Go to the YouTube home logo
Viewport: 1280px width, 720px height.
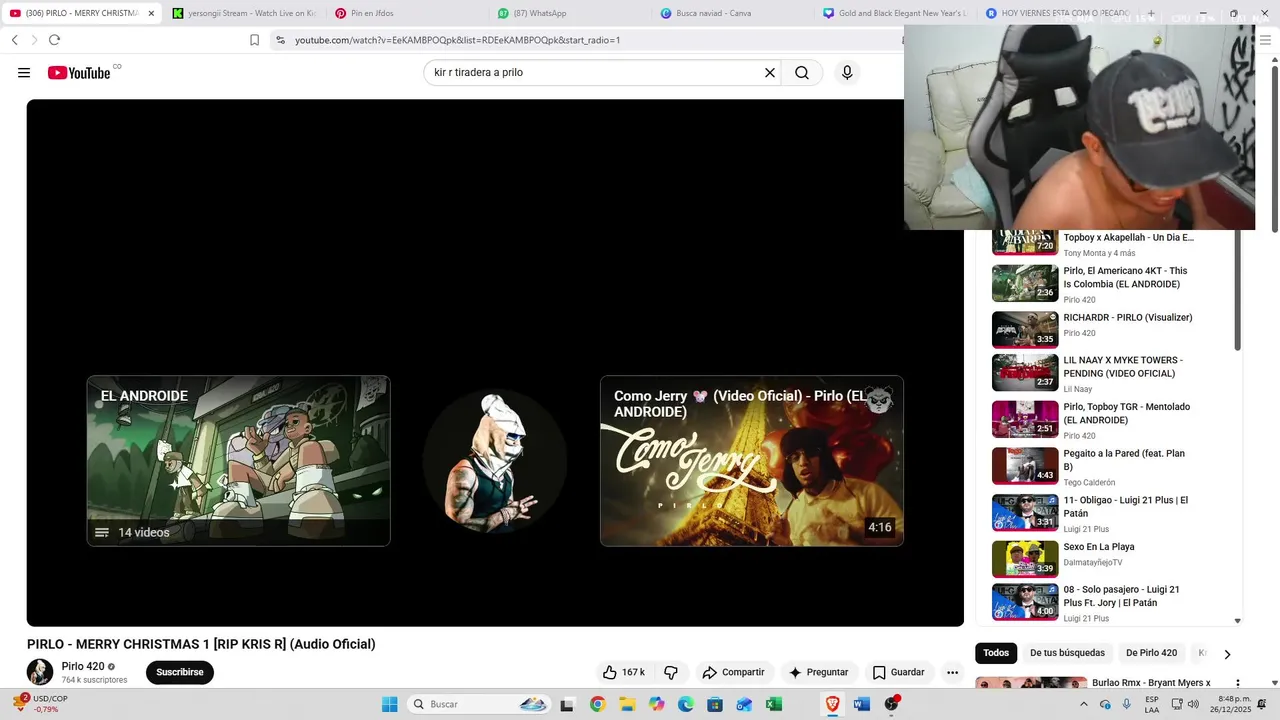pos(80,73)
